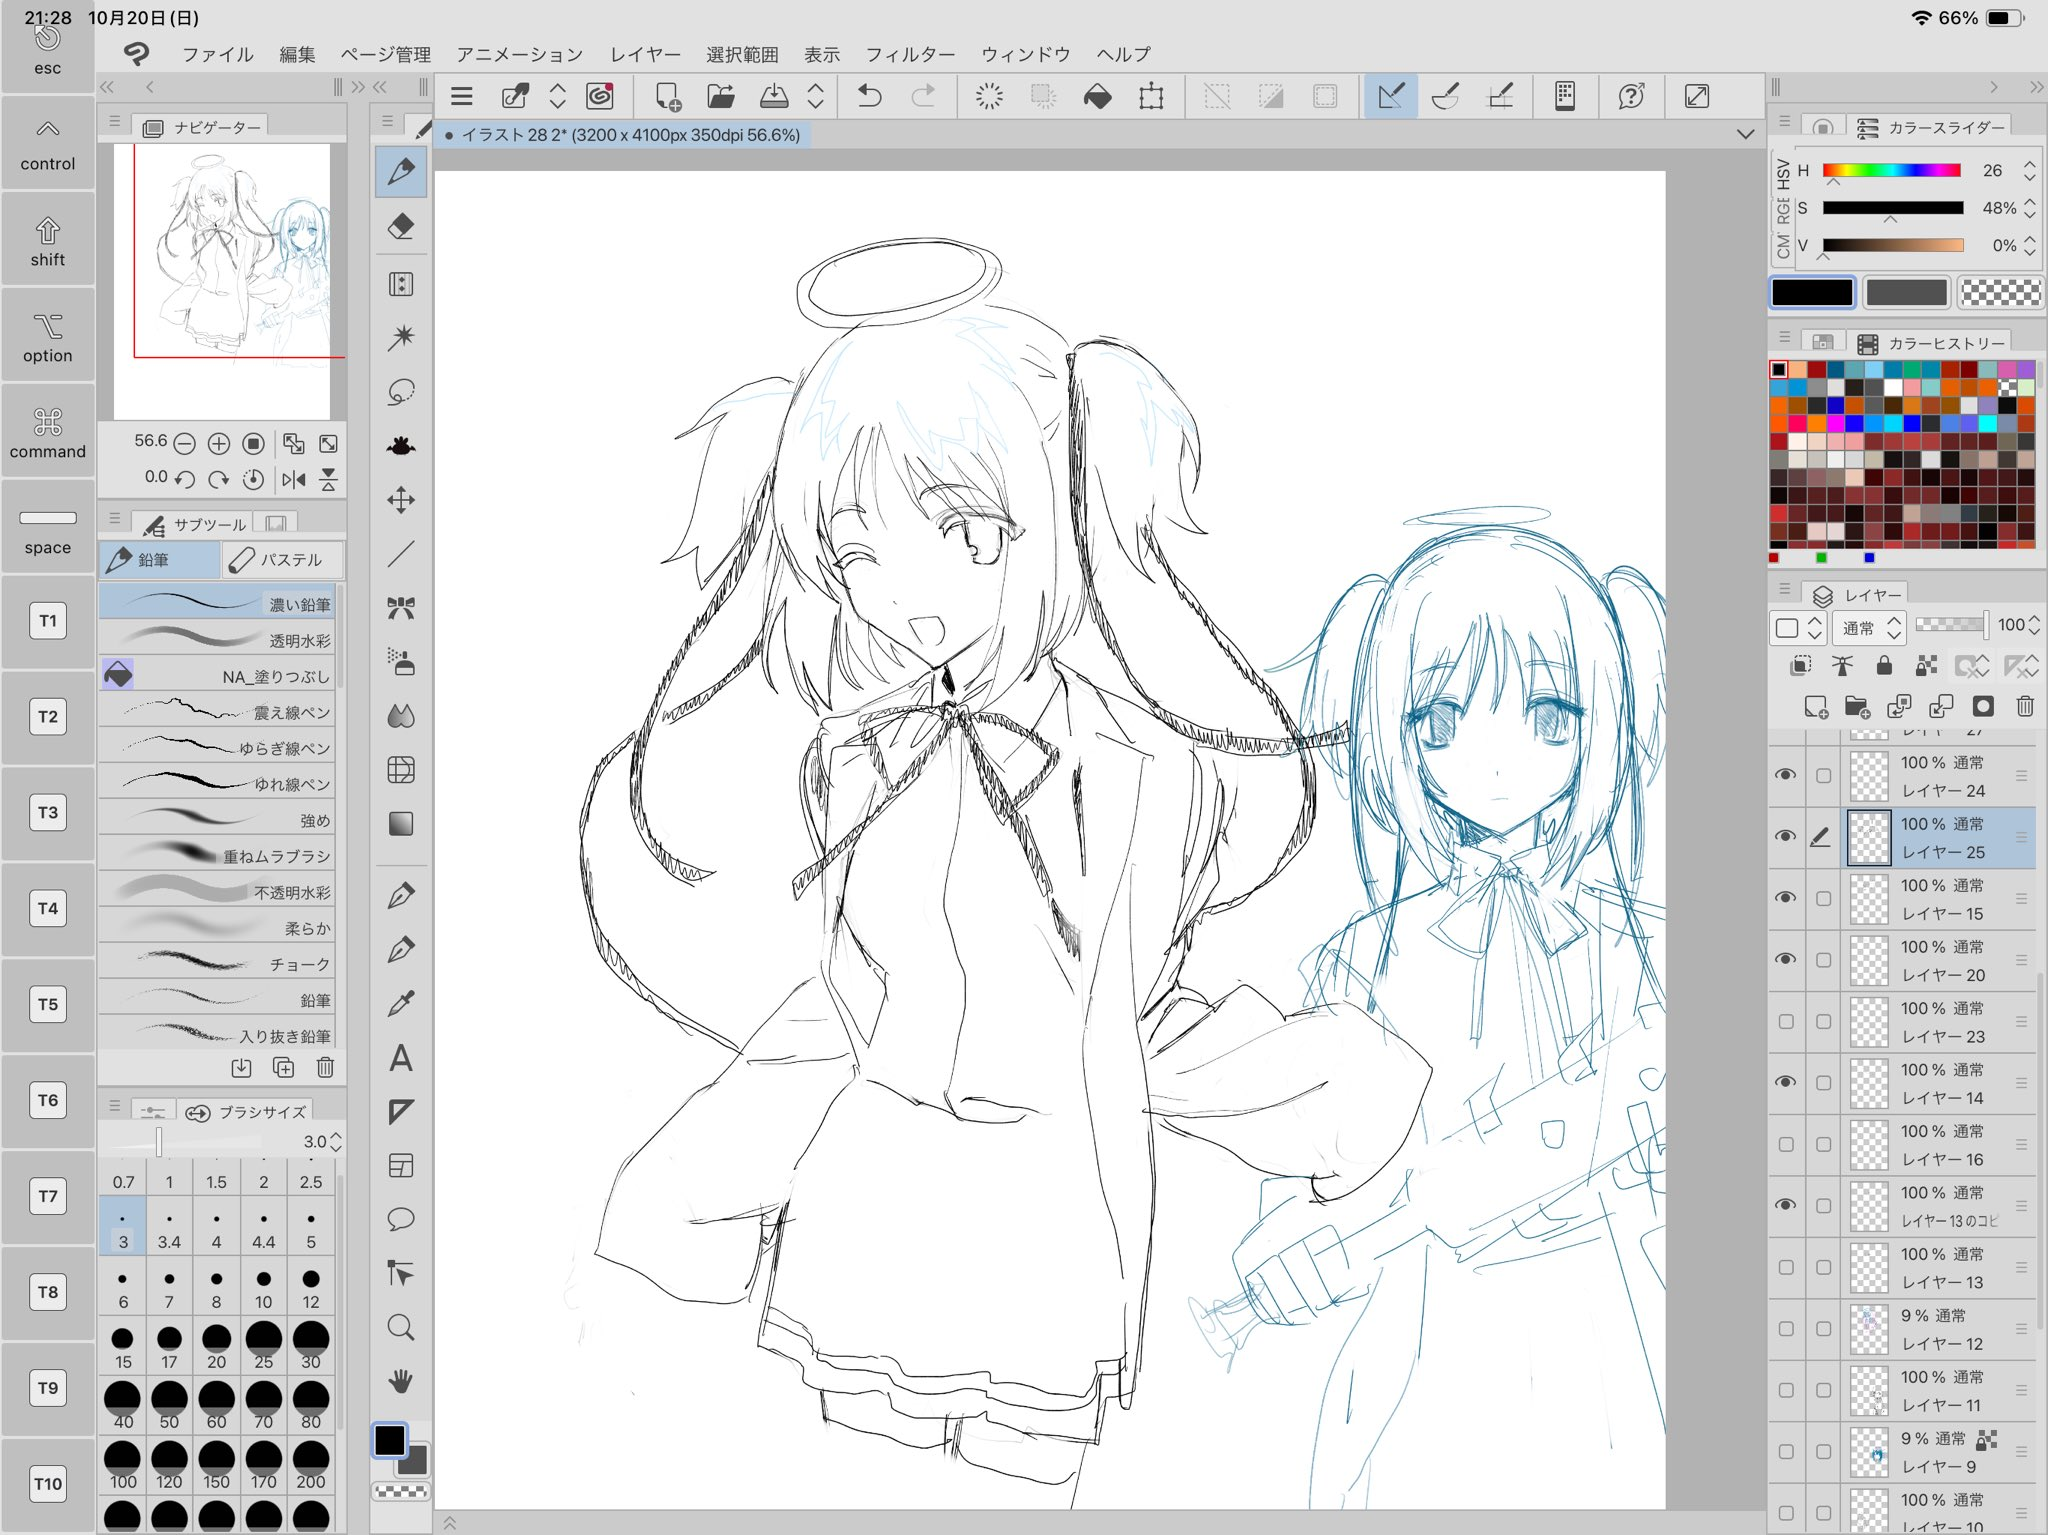Select the レイヤー 20 layer row
Image resolution: width=2048 pixels, height=1535 pixels.
(1902, 960)
